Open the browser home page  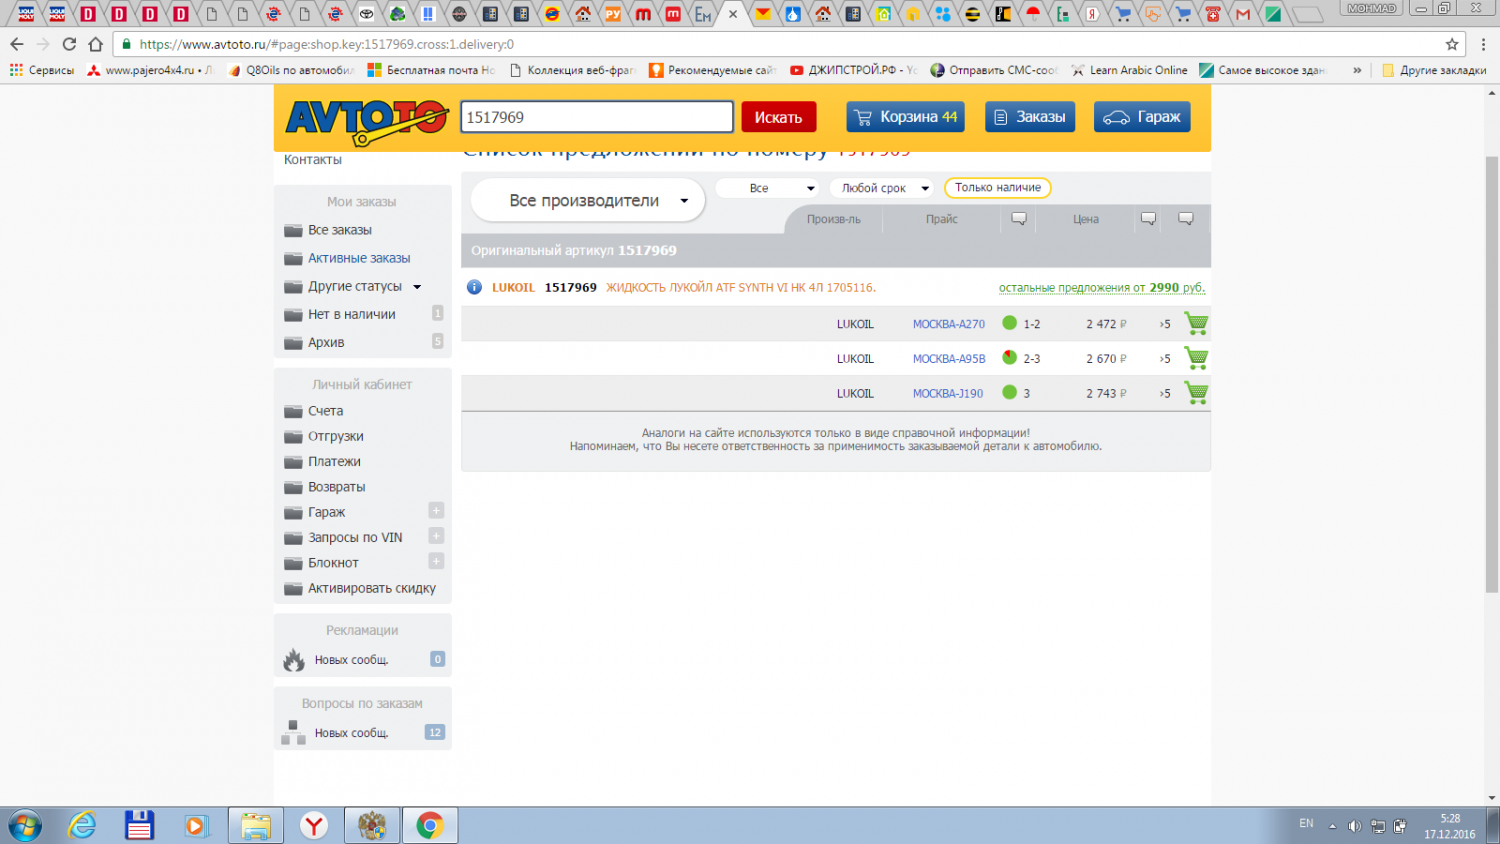[96, 44]
